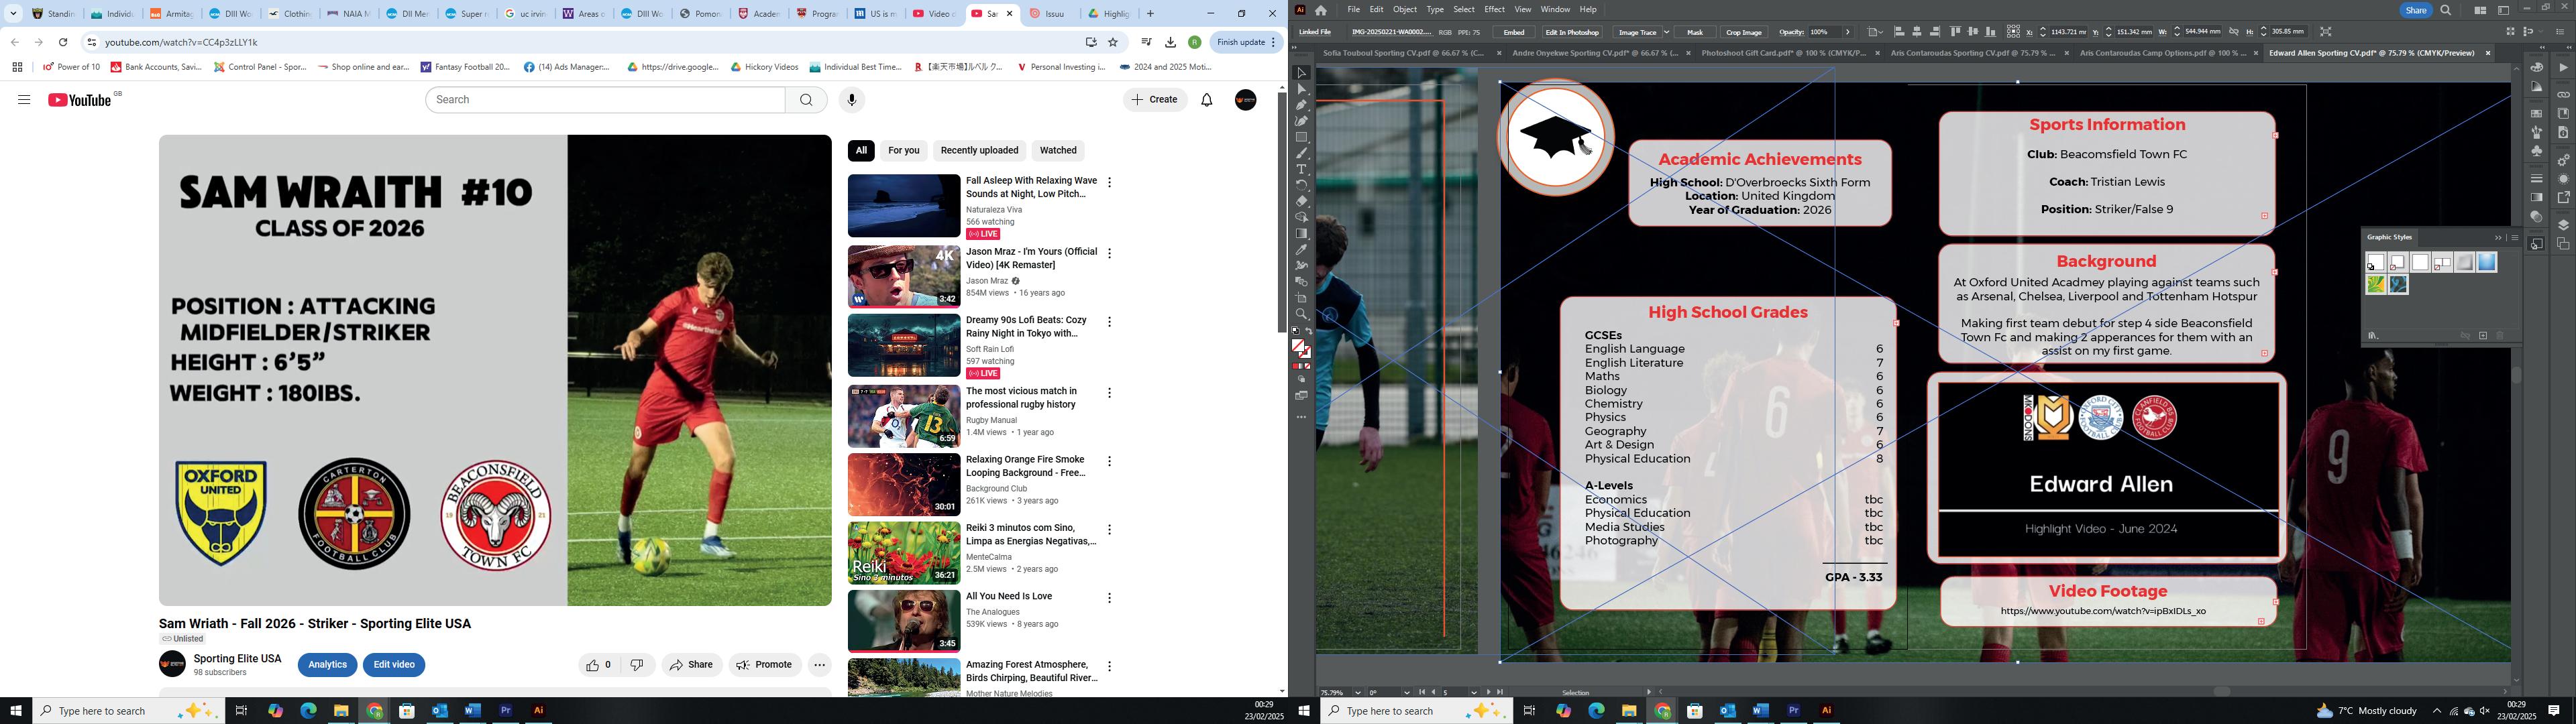Click the Fill color swatch
The height and width of the screenshot is (724, 2576).
[x=1298, y=346]
